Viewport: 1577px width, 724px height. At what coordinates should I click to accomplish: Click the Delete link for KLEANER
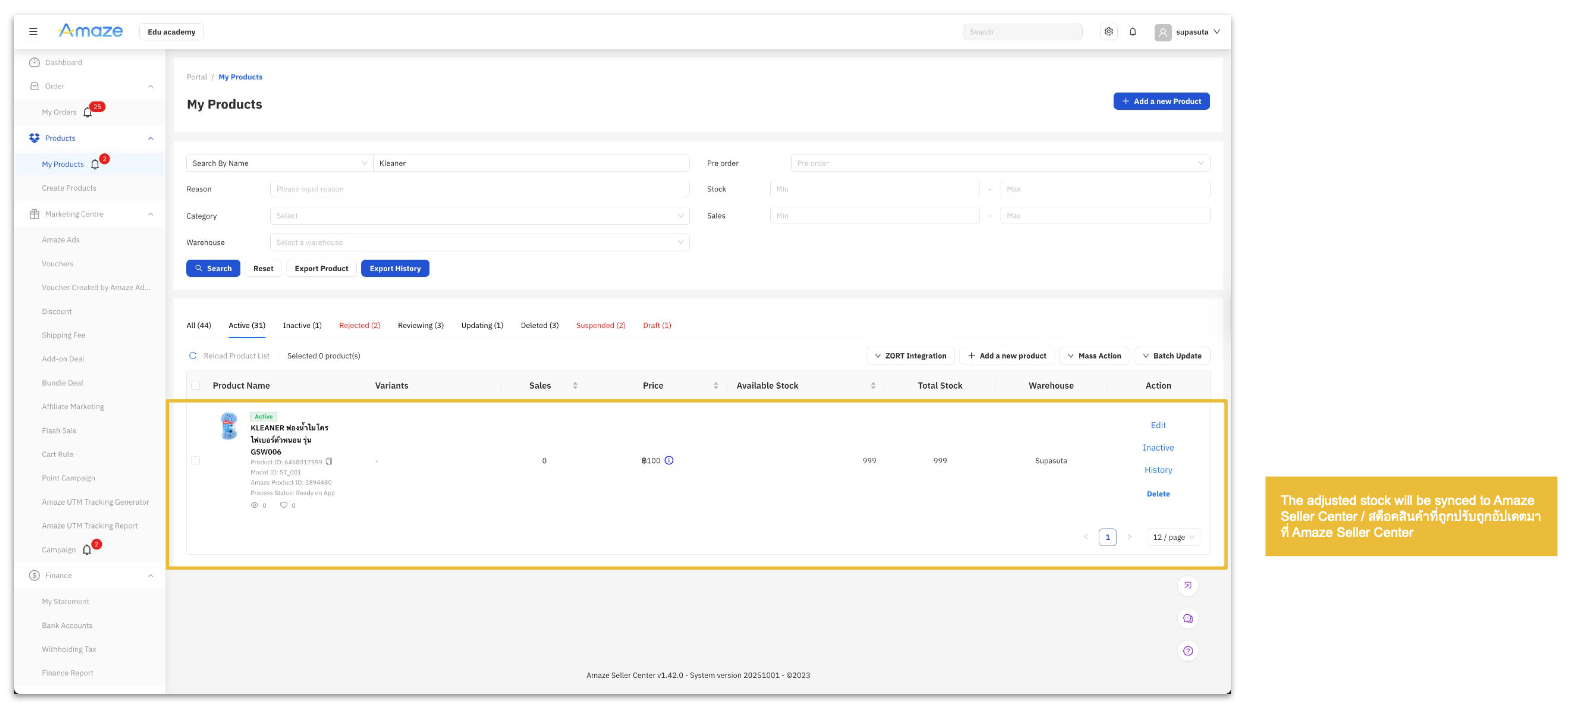(1158, 494)
